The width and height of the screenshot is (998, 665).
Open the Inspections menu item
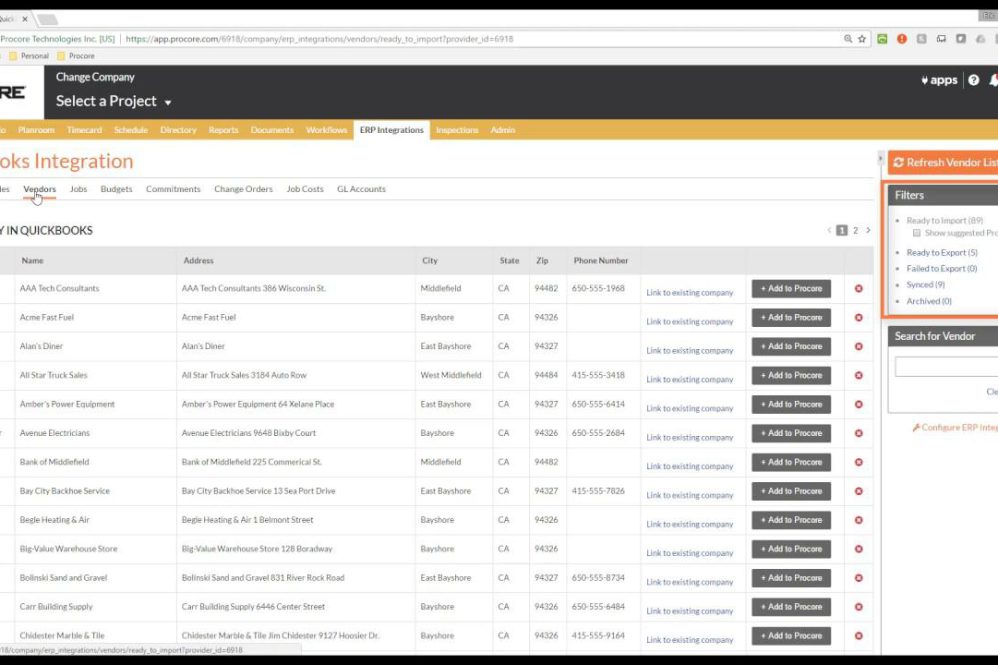pos(457,130)
